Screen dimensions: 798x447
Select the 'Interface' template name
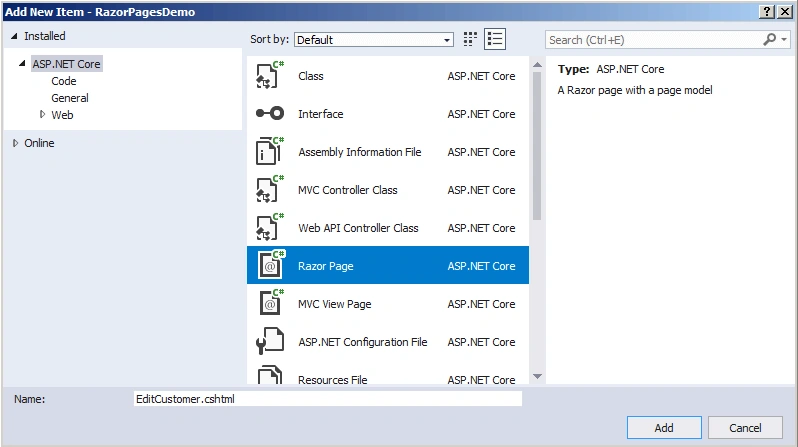pos(321,114)
